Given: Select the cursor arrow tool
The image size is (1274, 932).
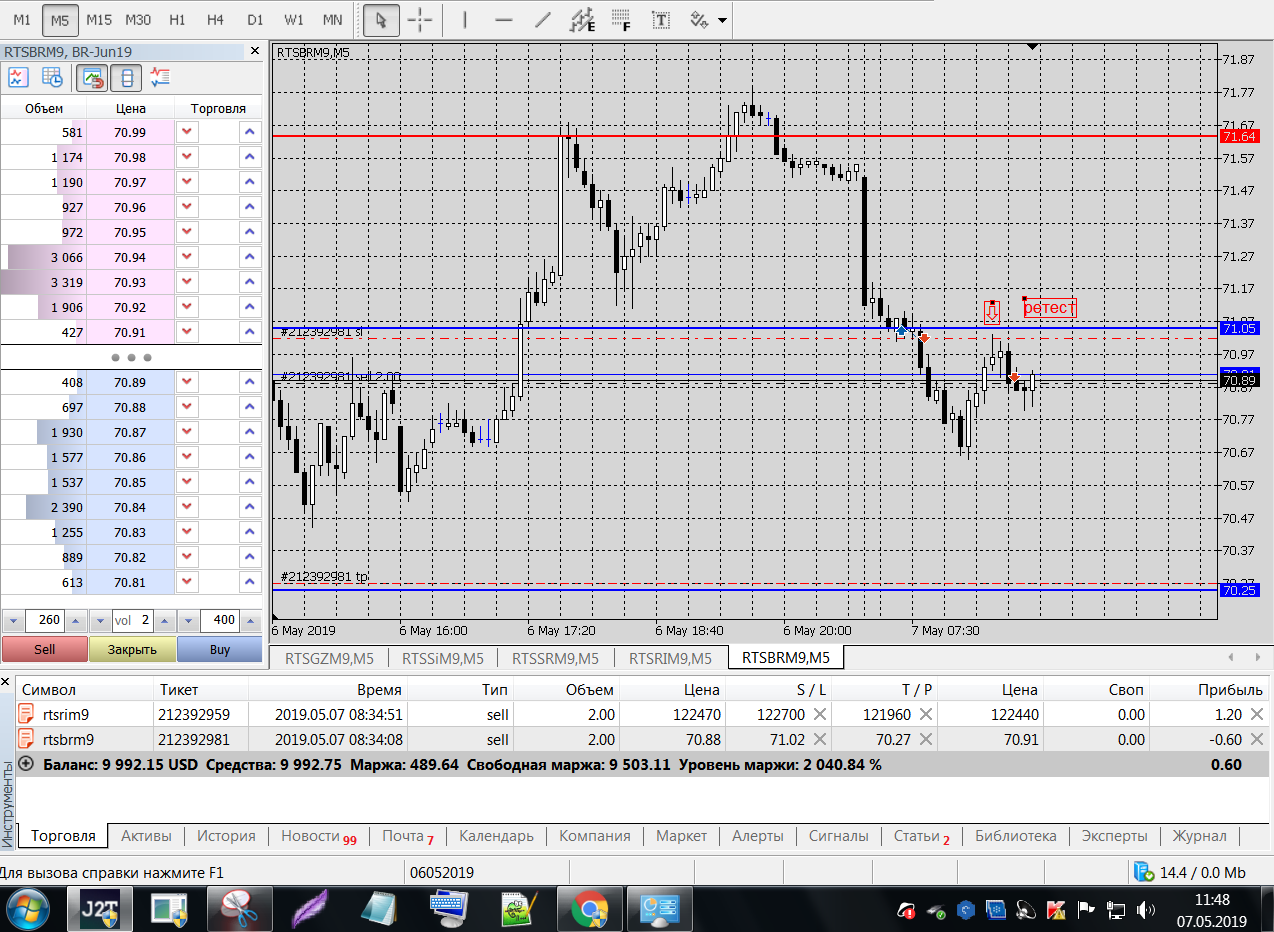Looking at the screenshot, I should [x=379, y=19].
